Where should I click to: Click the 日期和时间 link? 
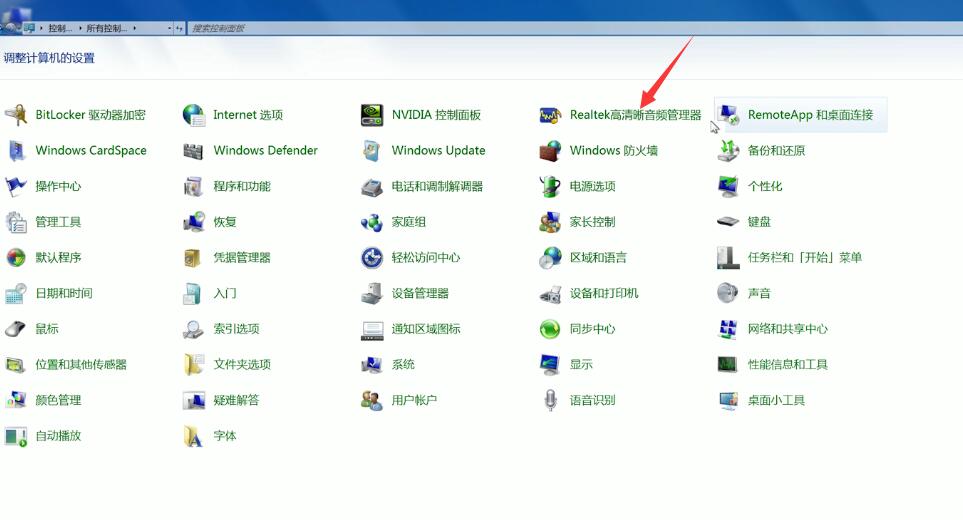(64, 293)
